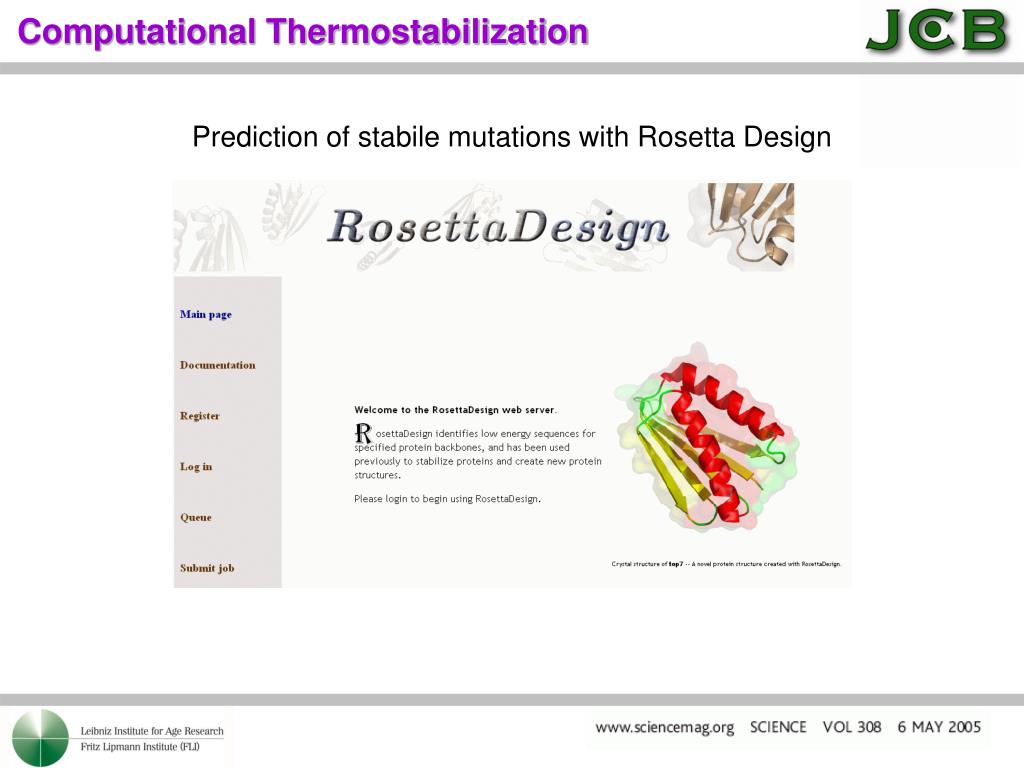
Task: Open the Main page link
Action: tap(206, 314)
